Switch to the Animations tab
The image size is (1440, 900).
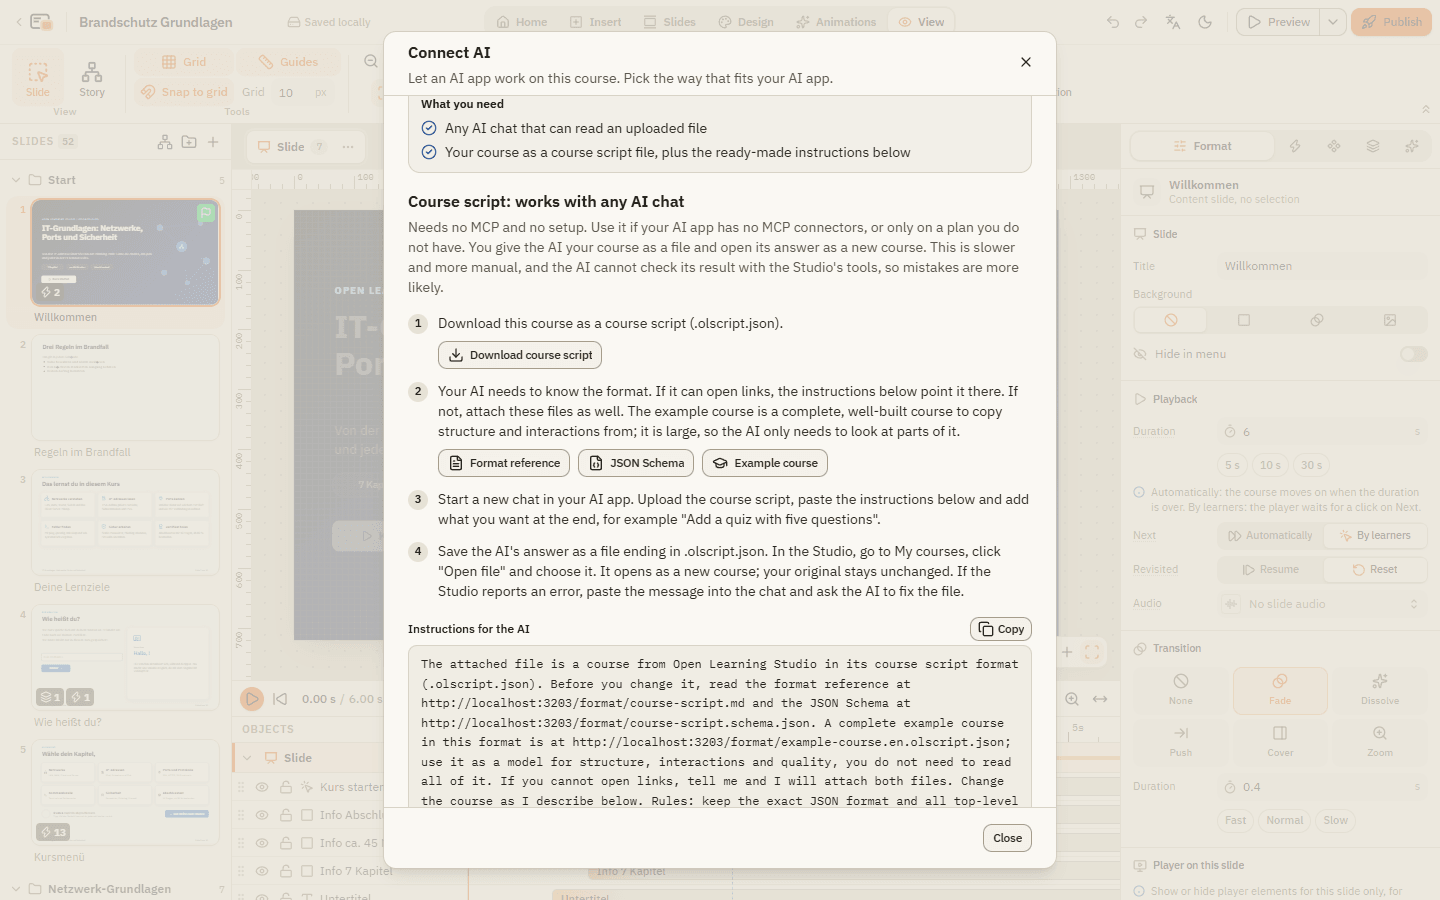point(836,22)
